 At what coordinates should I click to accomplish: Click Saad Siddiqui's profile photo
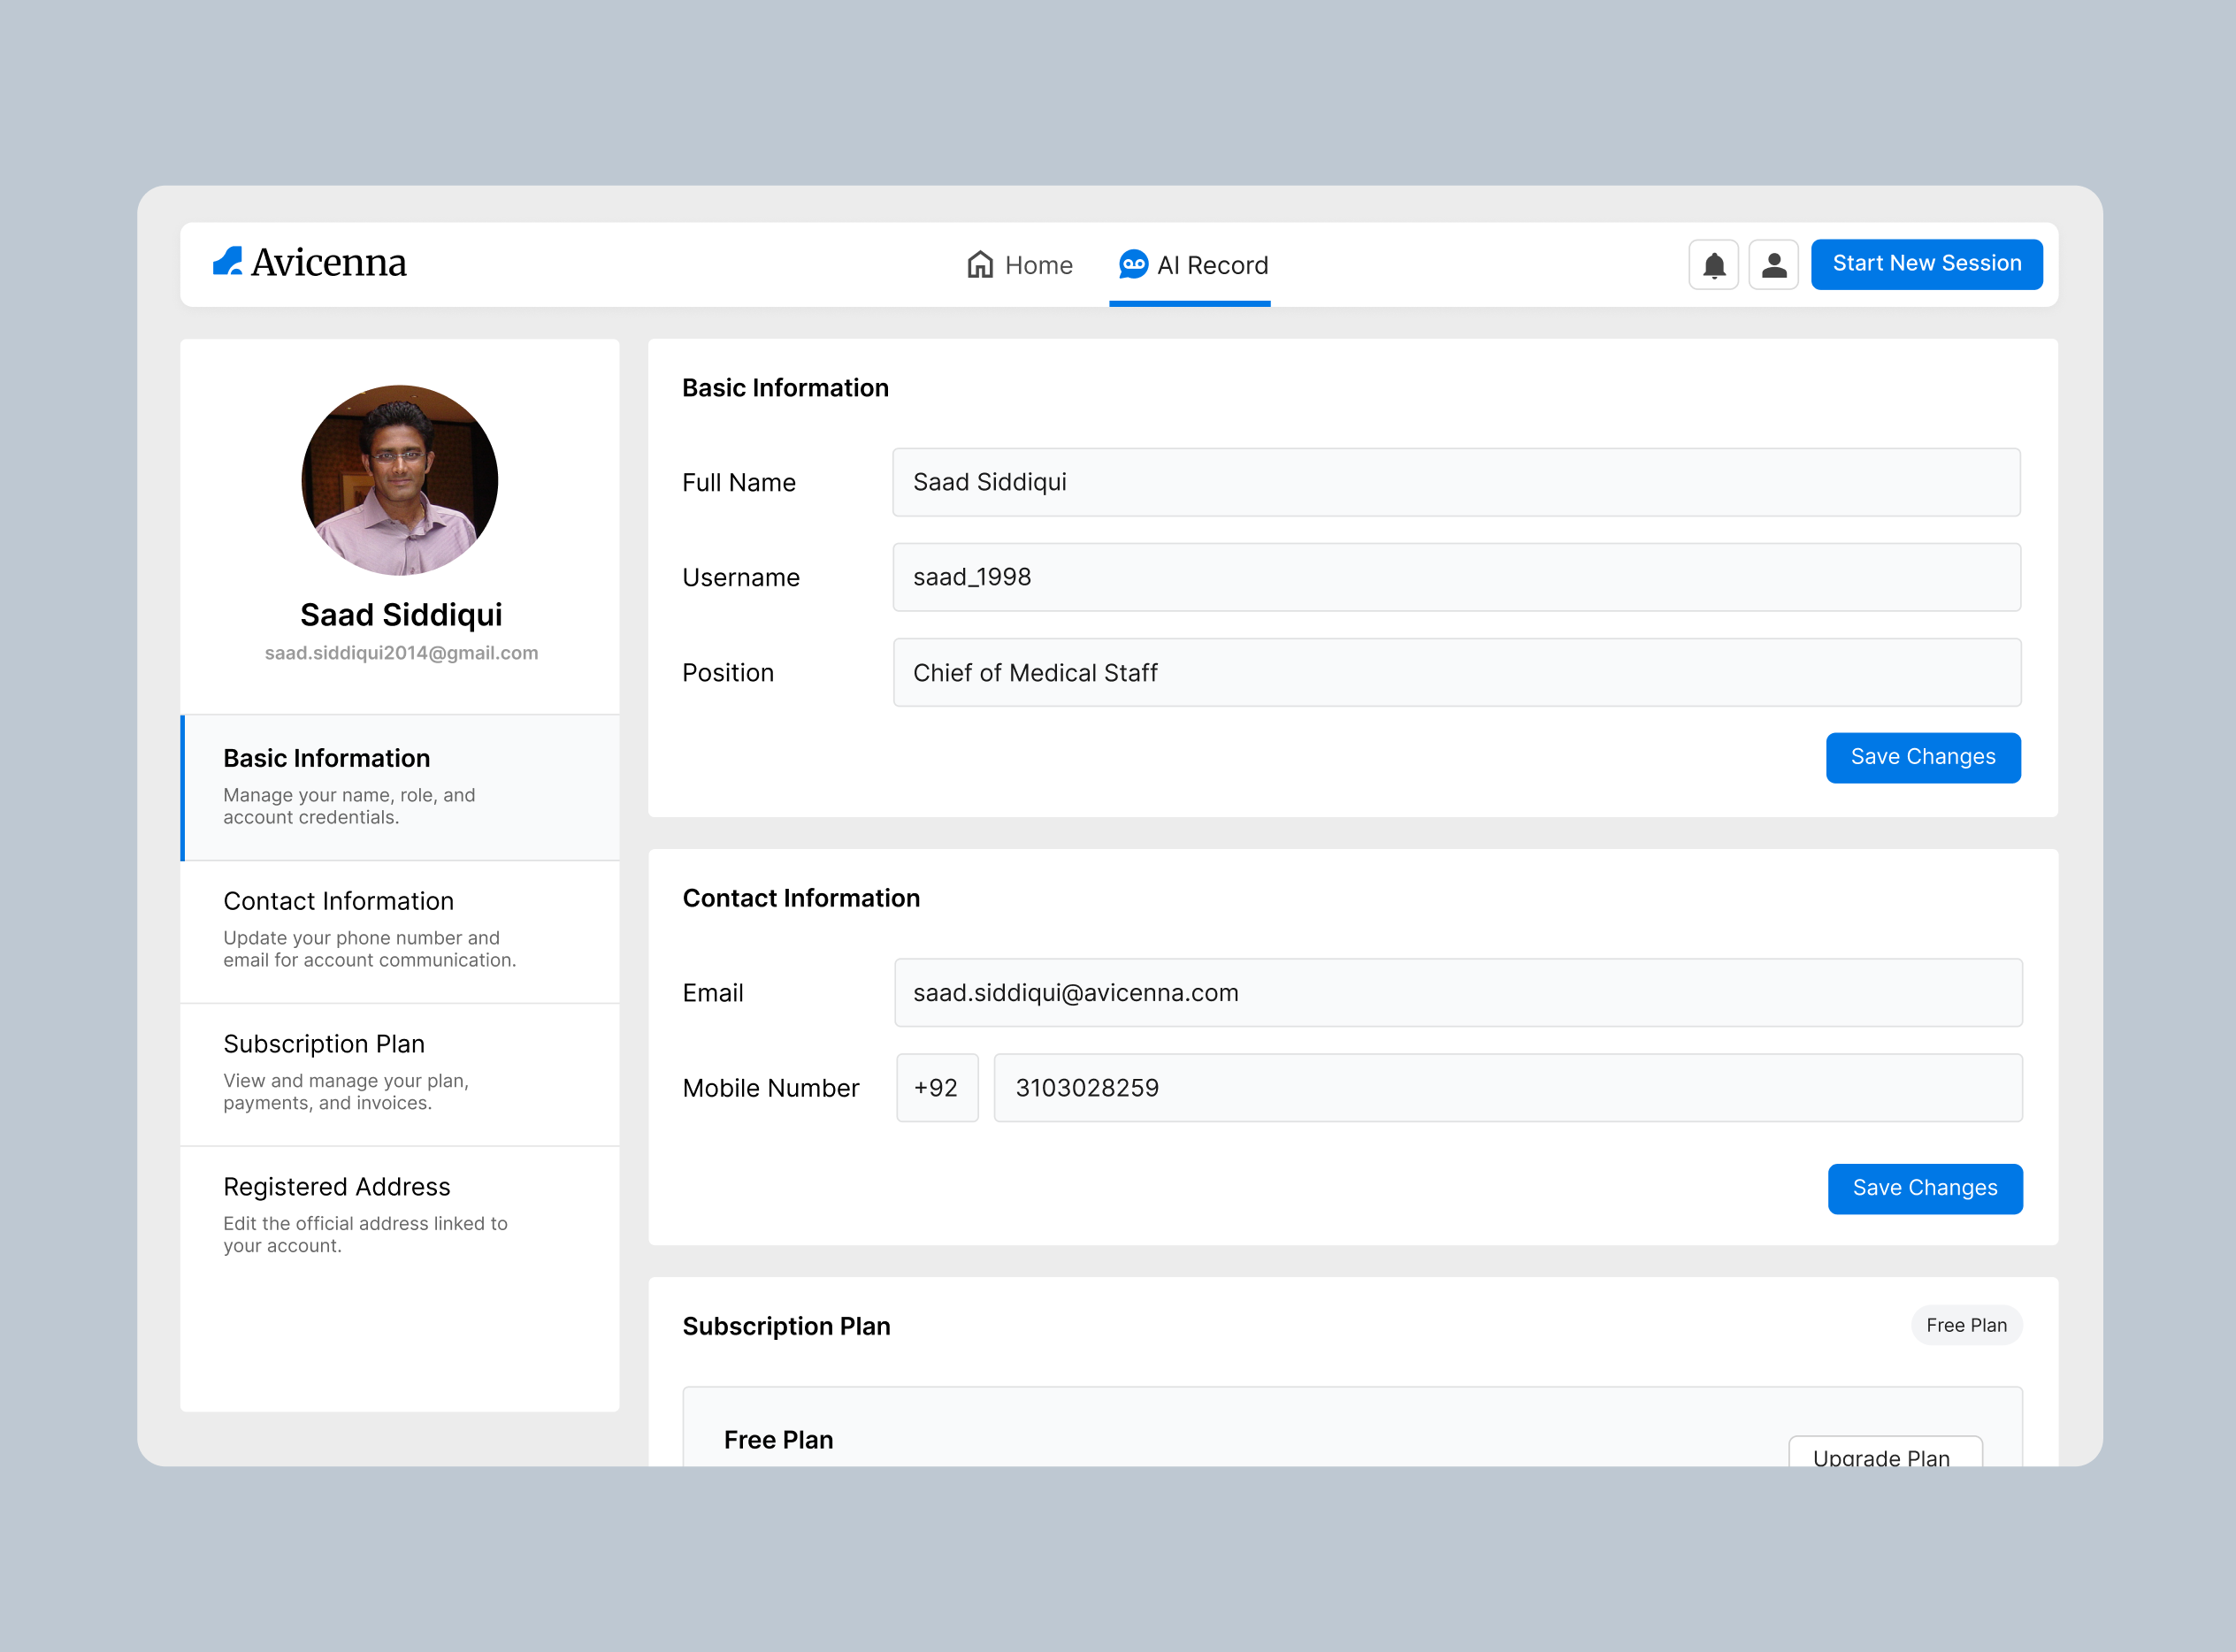(x=400, y=480)
